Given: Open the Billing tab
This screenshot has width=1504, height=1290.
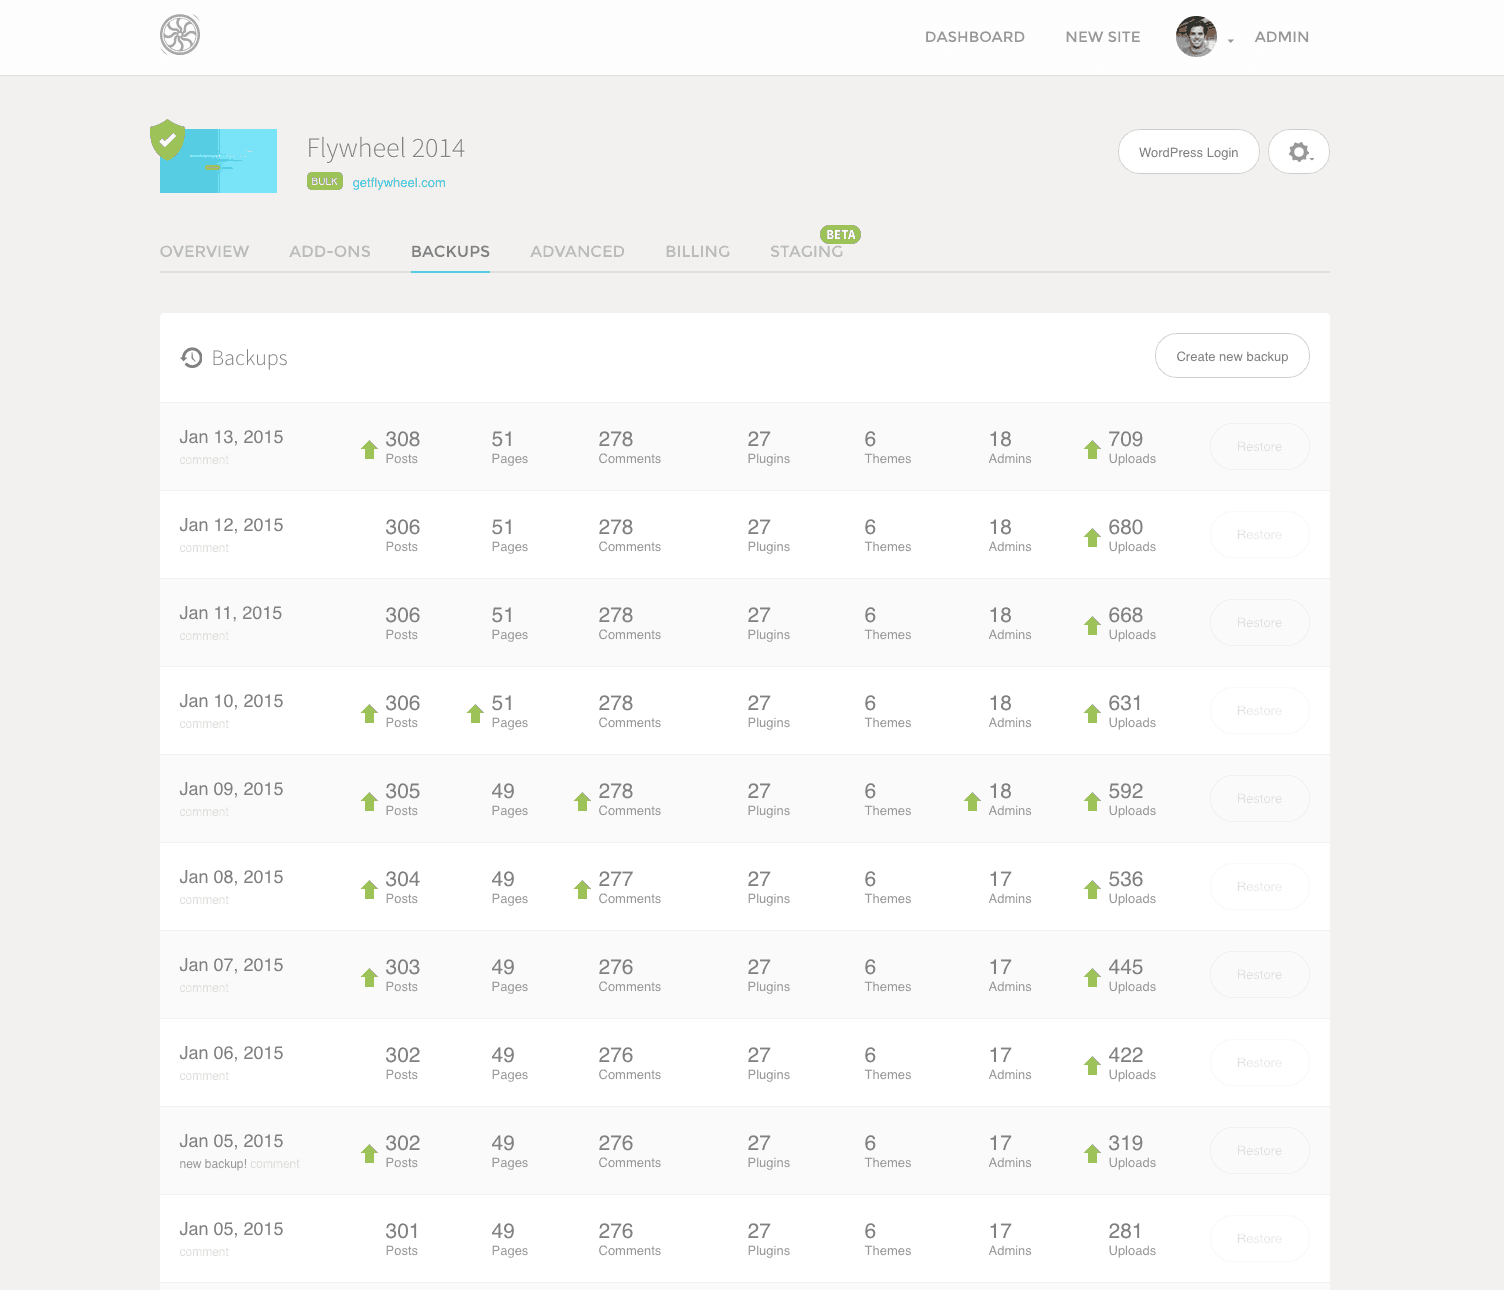Looking at the screenshot, I should coord(697,251).
